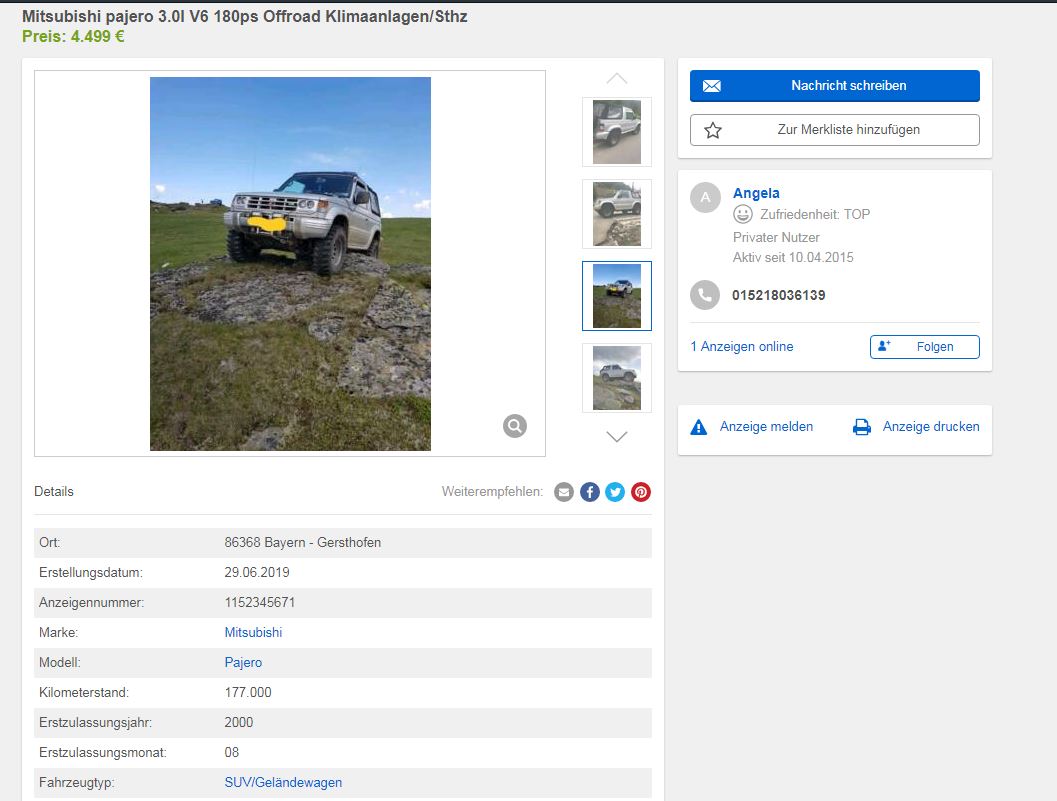Share listing on Facebook
Viewport: 1057px width, 801px height.
(x=590, y=492)
